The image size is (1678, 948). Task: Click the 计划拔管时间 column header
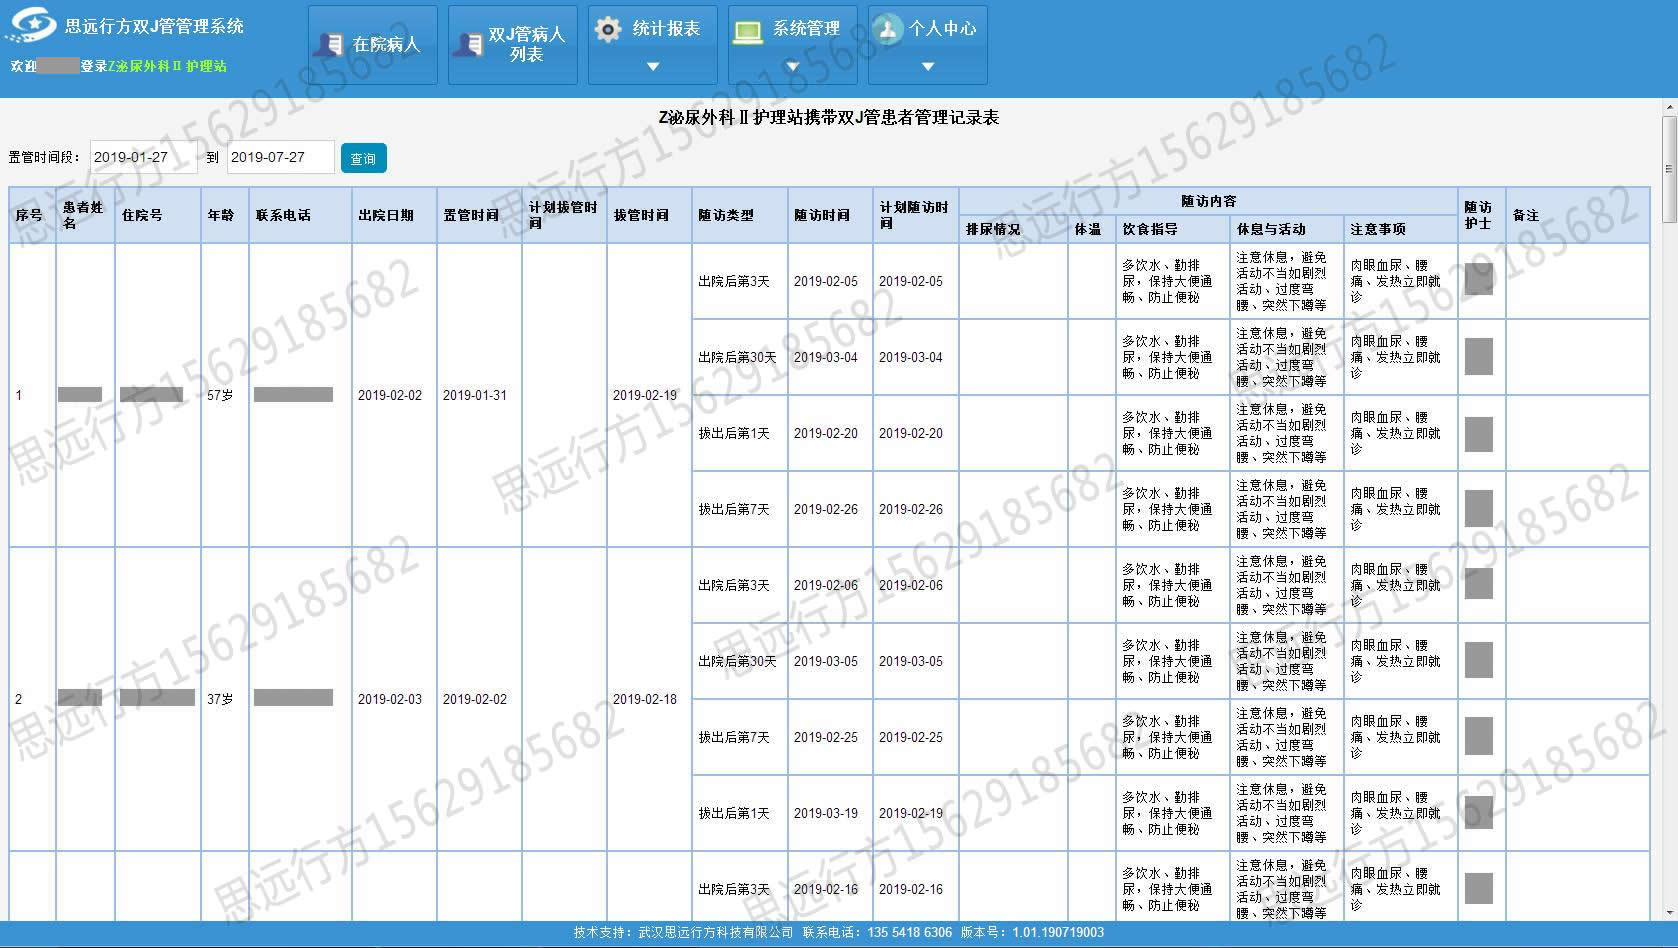click(x=563, y=215)
